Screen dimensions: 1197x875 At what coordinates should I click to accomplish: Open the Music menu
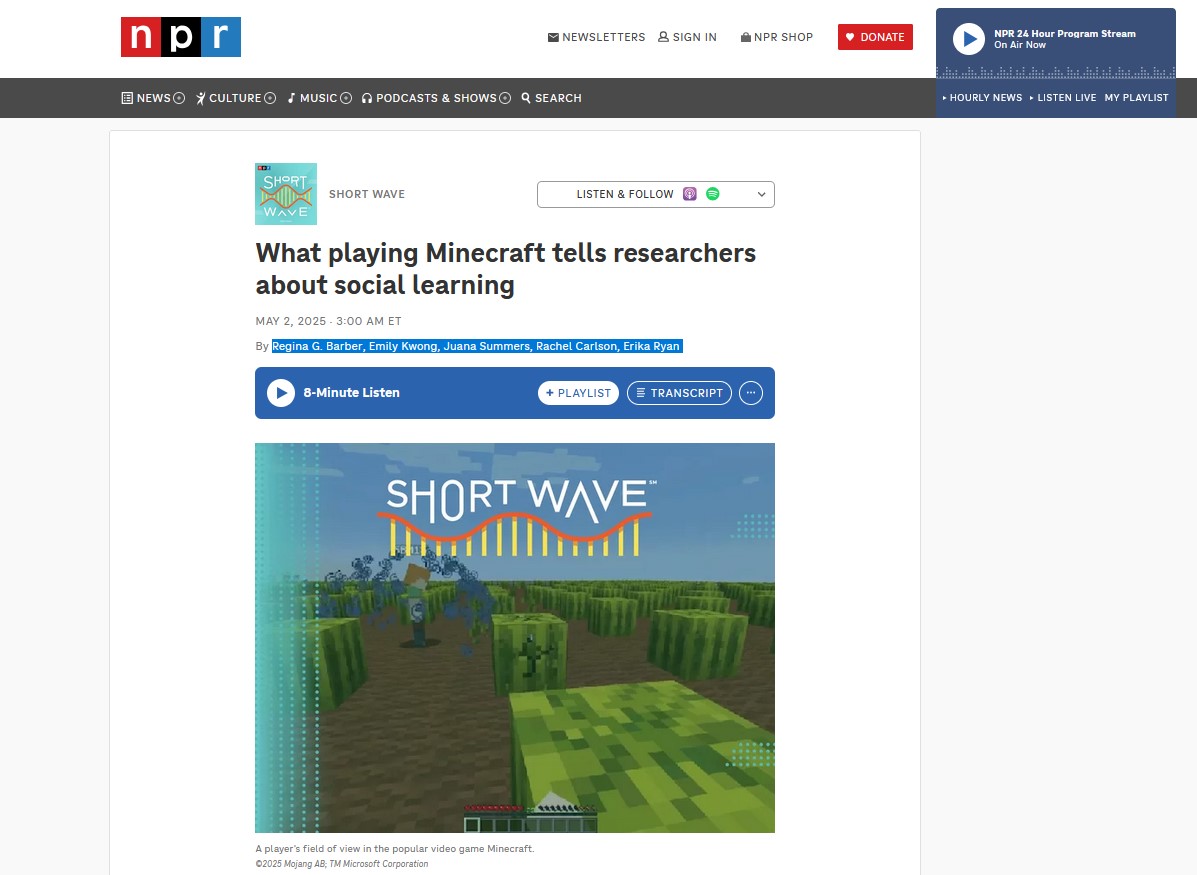[312, 98]
